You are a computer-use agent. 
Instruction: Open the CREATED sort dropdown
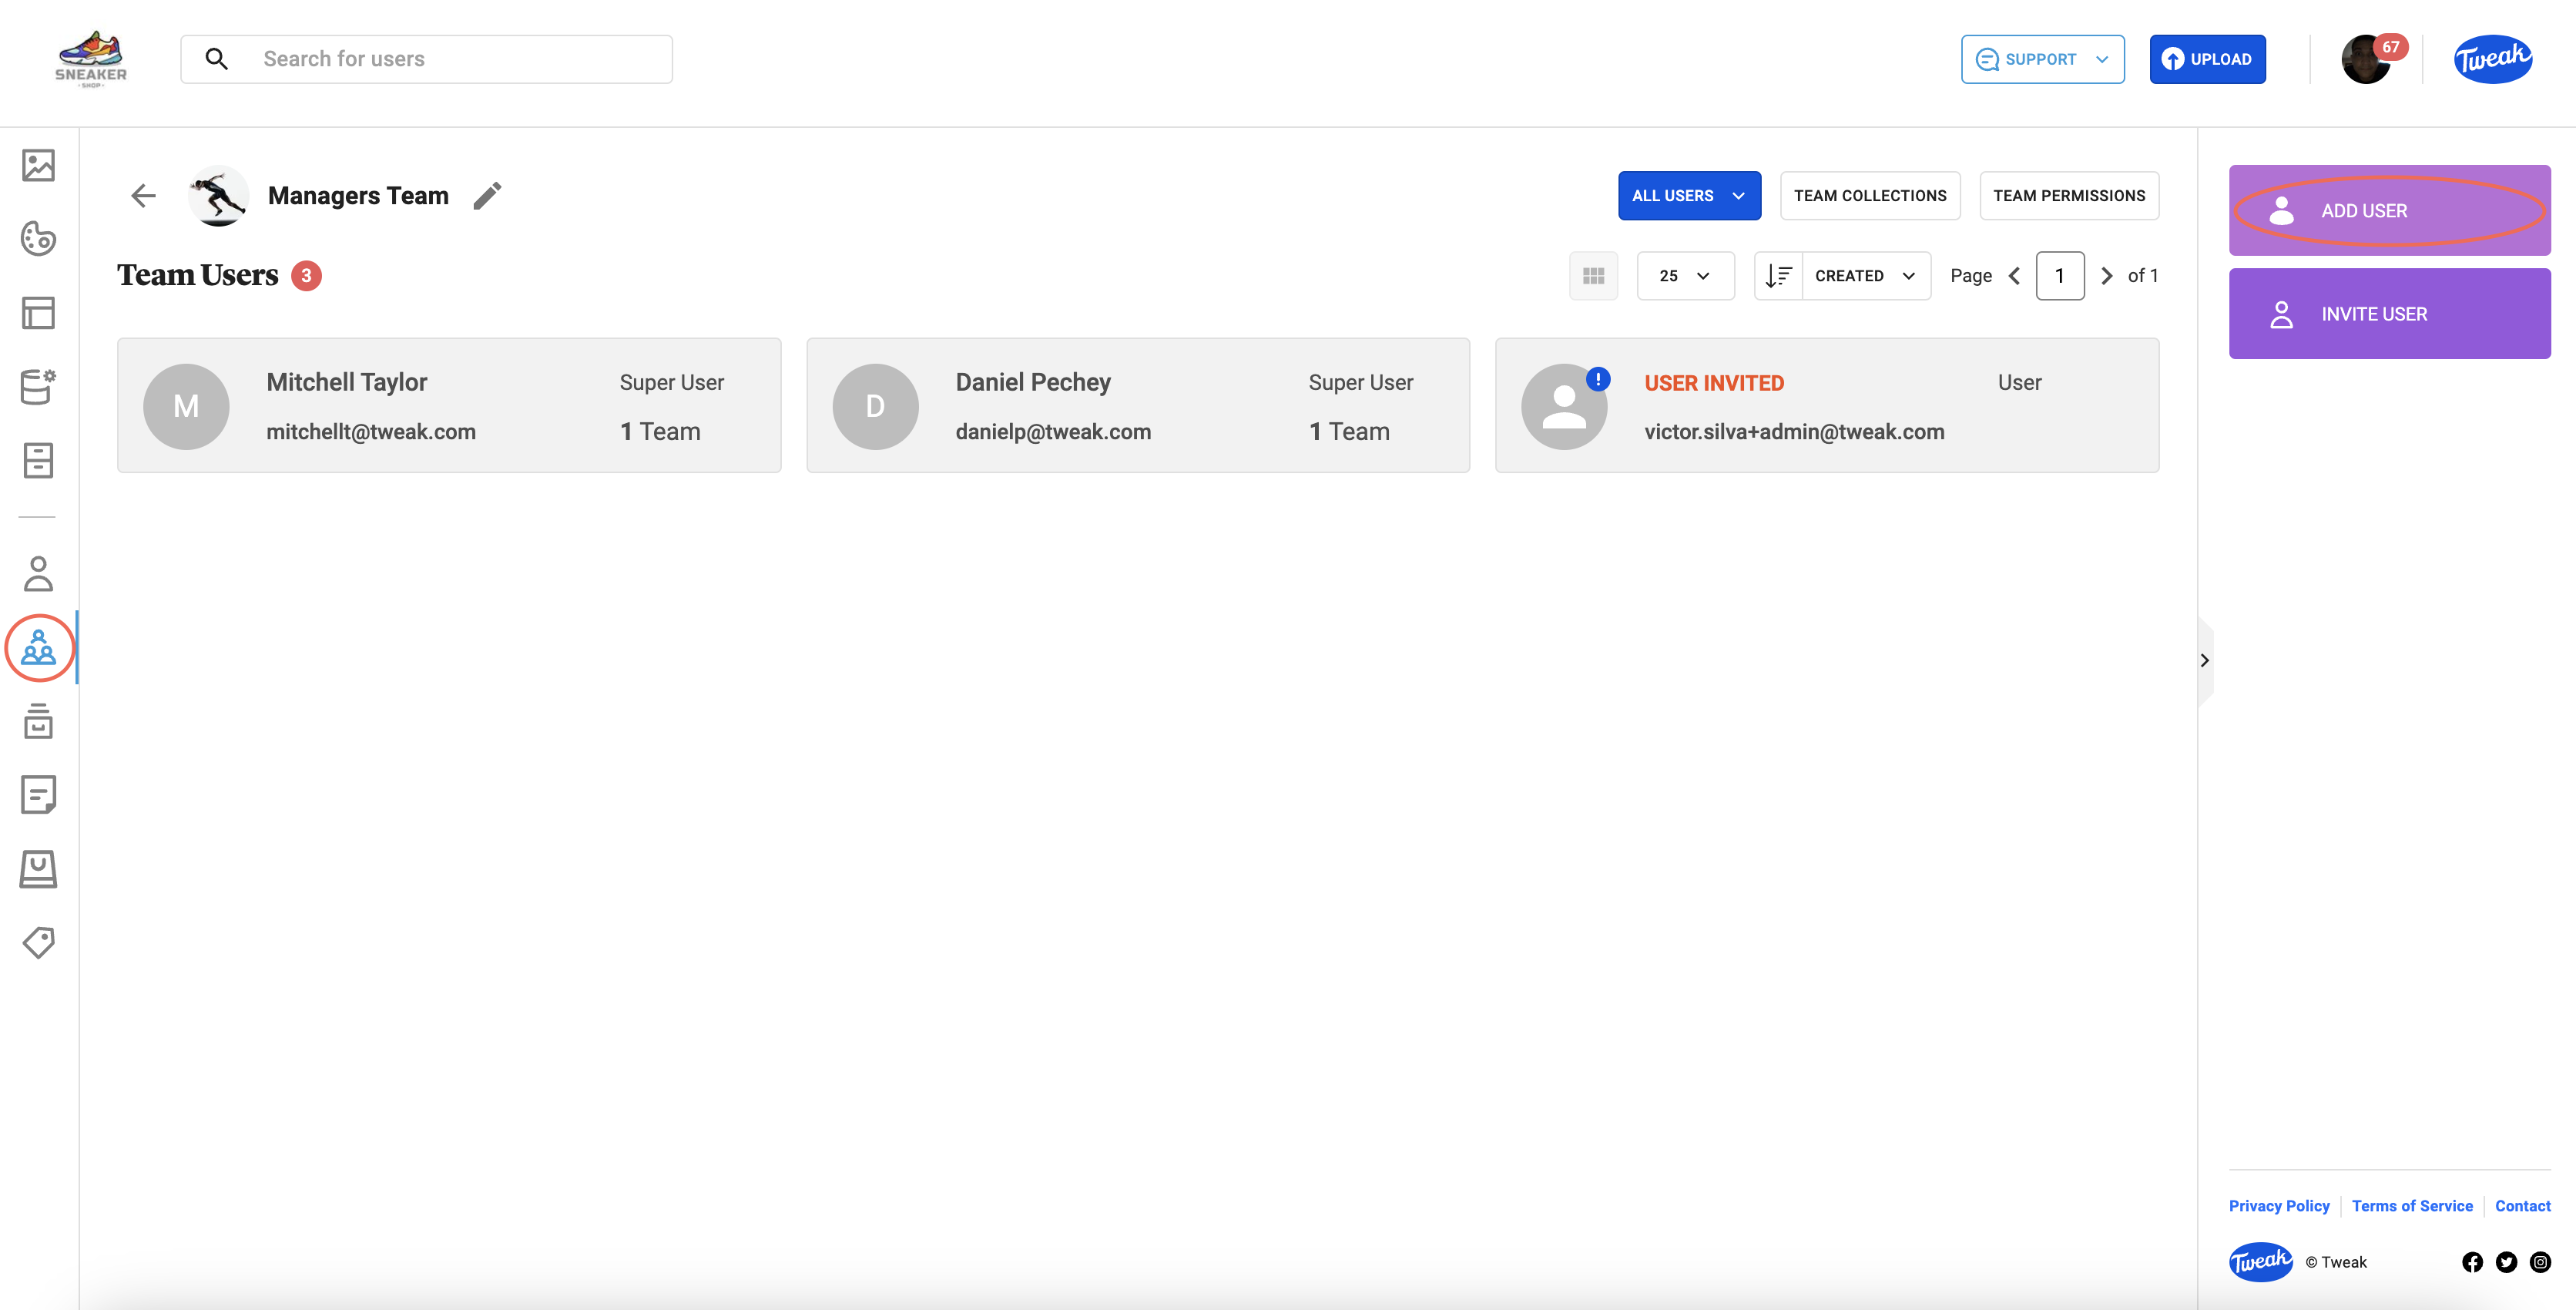(x=1865, y=276)
